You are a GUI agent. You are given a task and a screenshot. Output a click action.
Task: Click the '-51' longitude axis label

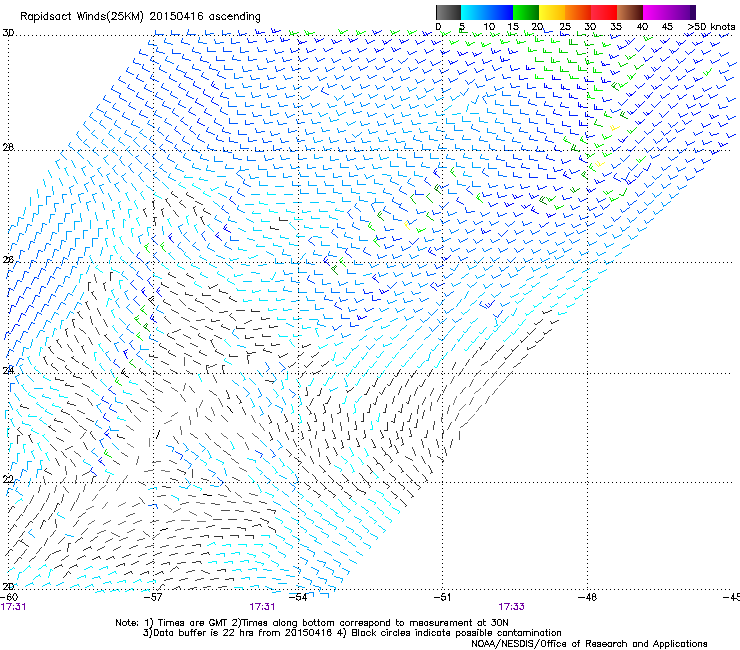[x=442, y=597]
